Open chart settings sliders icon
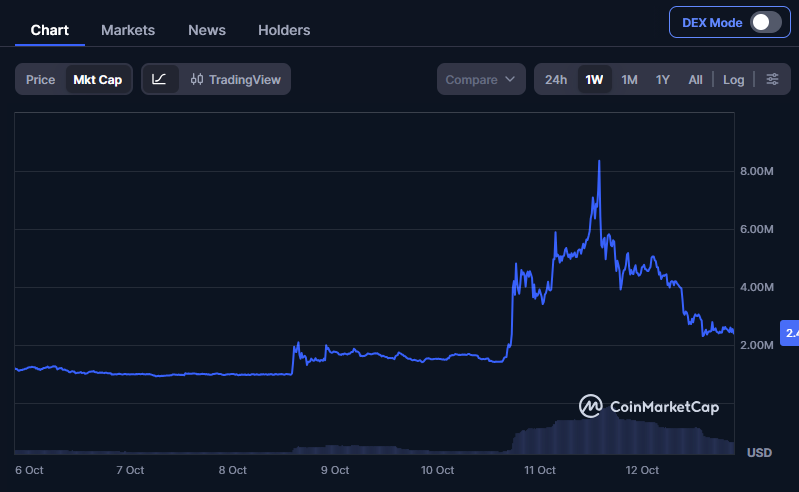 pyautogui.click(x=773, y=79)
